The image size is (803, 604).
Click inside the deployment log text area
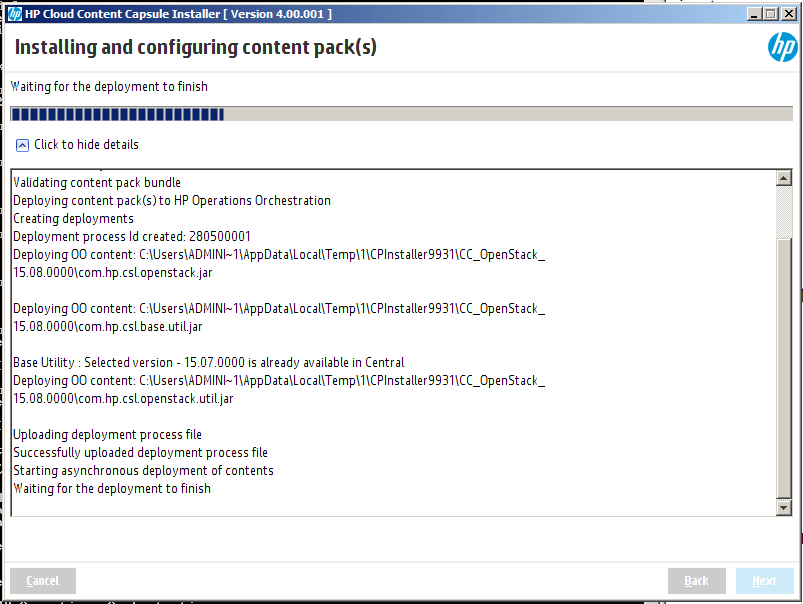[390, 340]
